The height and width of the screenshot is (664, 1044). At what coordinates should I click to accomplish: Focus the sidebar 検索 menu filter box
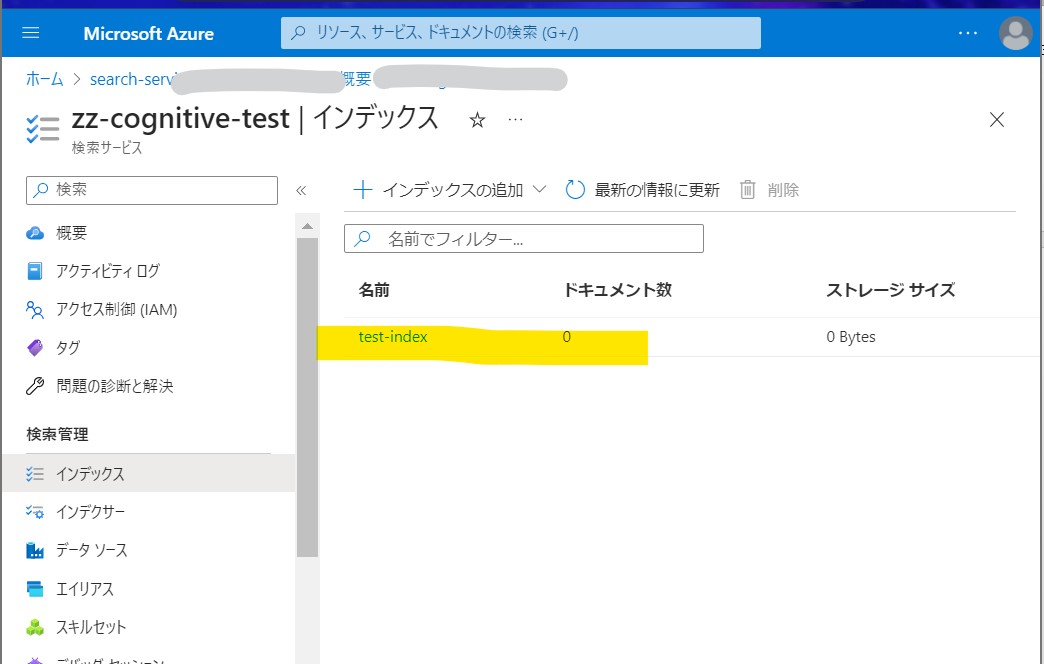click(152, 190)
